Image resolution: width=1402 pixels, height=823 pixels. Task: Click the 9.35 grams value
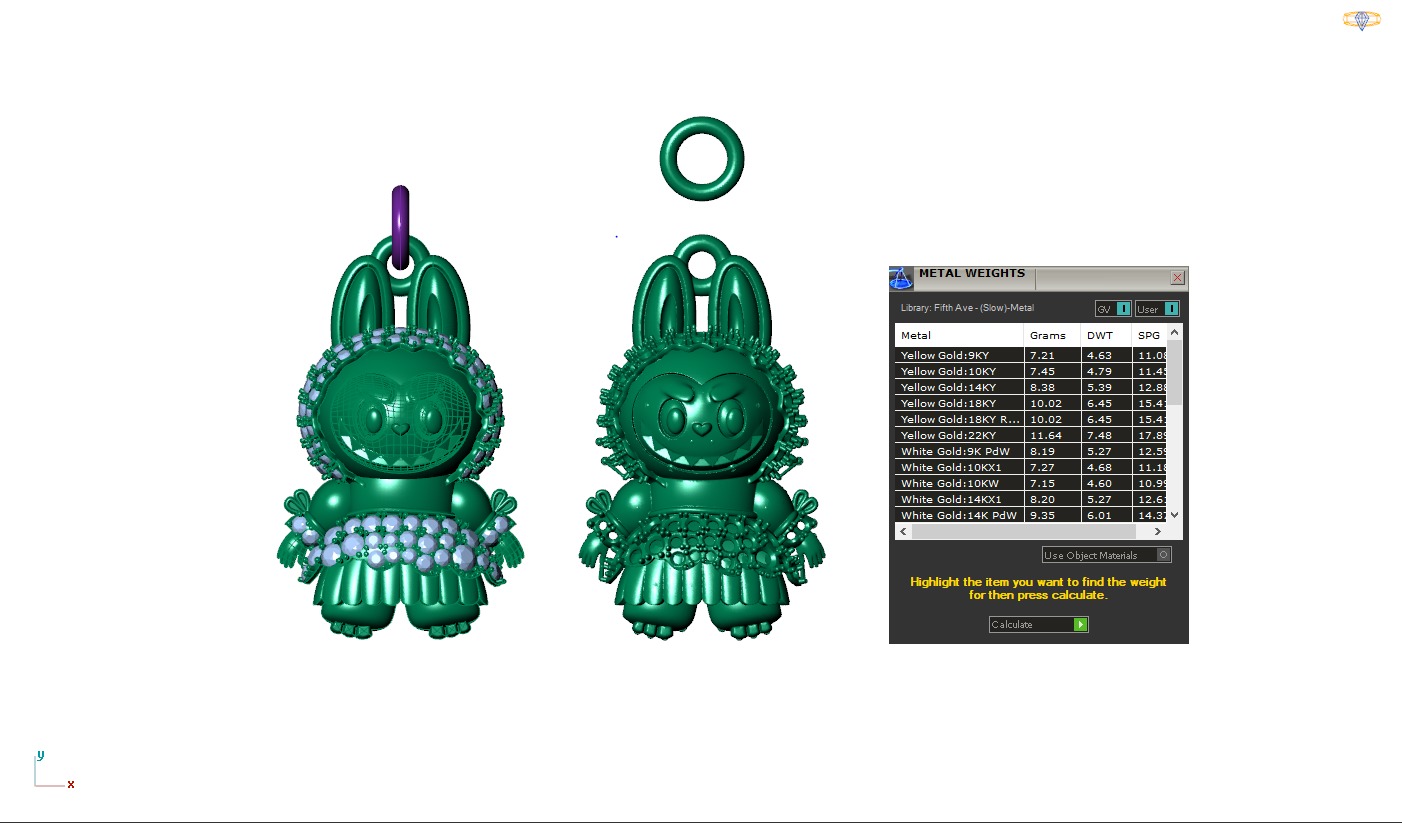1042,515
